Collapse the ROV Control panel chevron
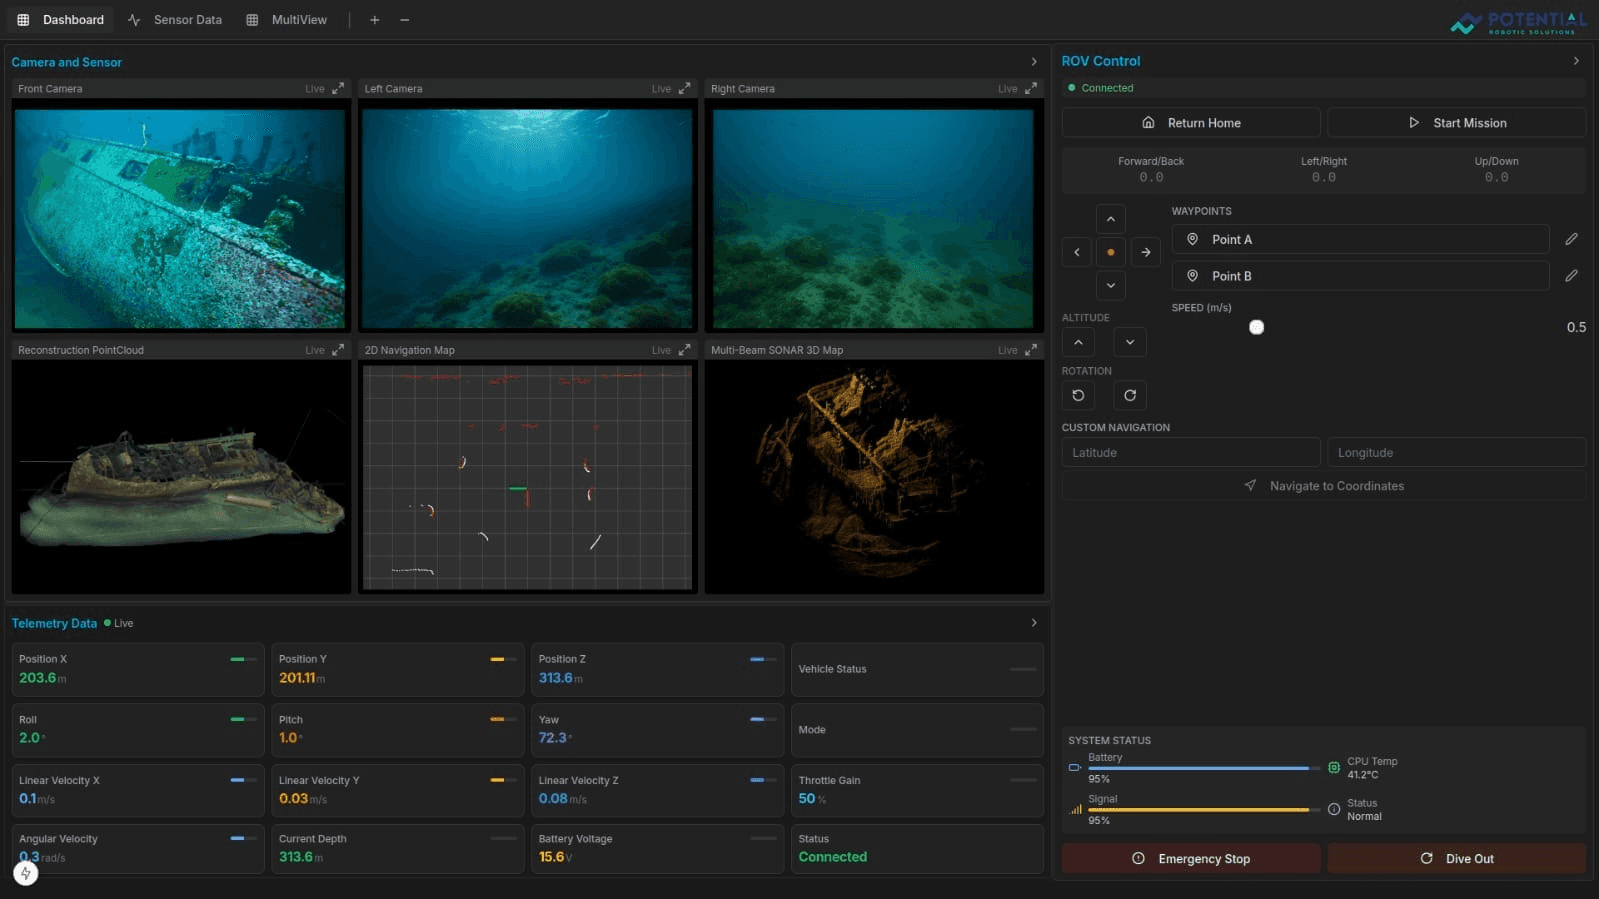Image resolution: width=1599 pixels, height=899 pixels. [x=1576, y=61]
